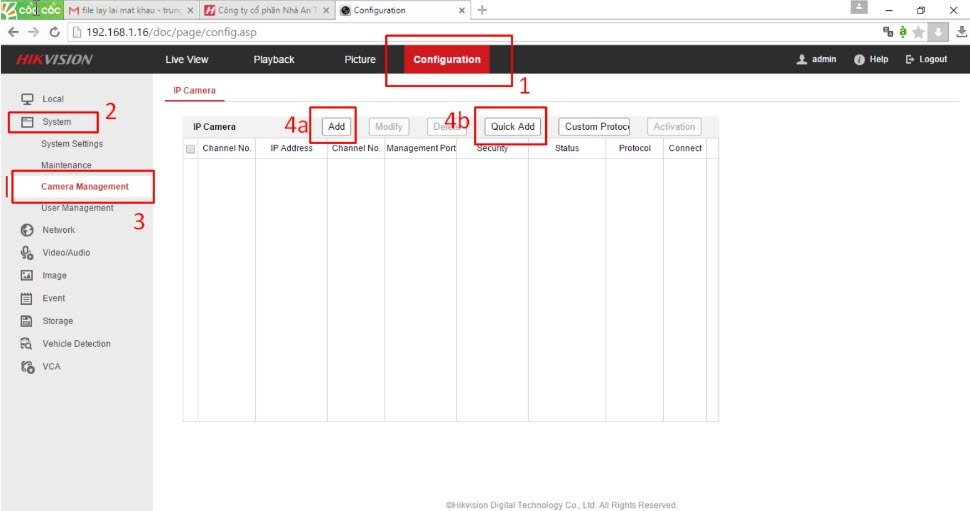Toggle the select-all checkbox in camera table
Viewport: 970px width, 511px height.
point(190,149)
